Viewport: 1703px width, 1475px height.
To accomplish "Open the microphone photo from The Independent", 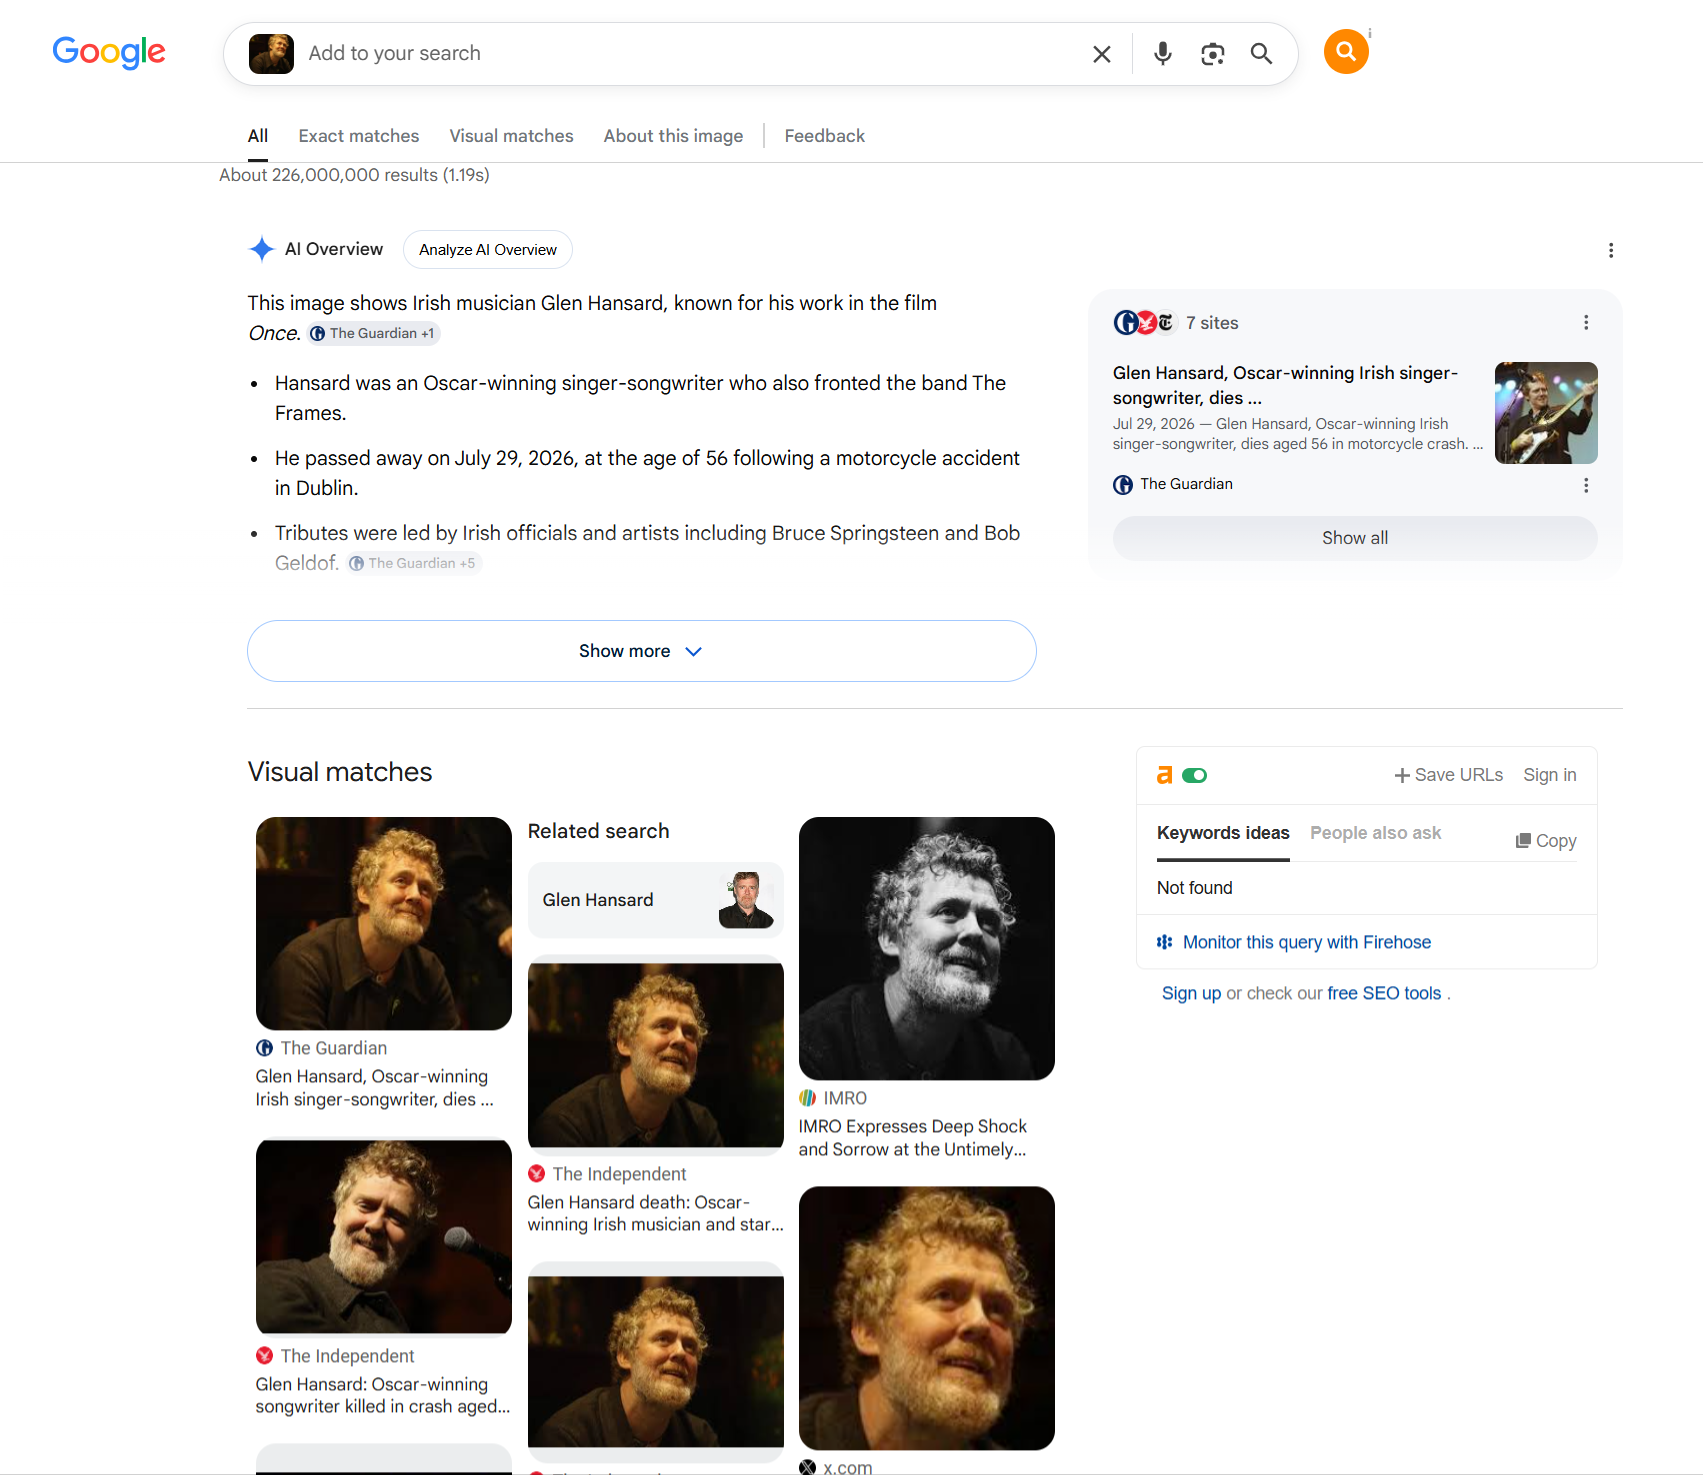I will (x=384, y=1236).
